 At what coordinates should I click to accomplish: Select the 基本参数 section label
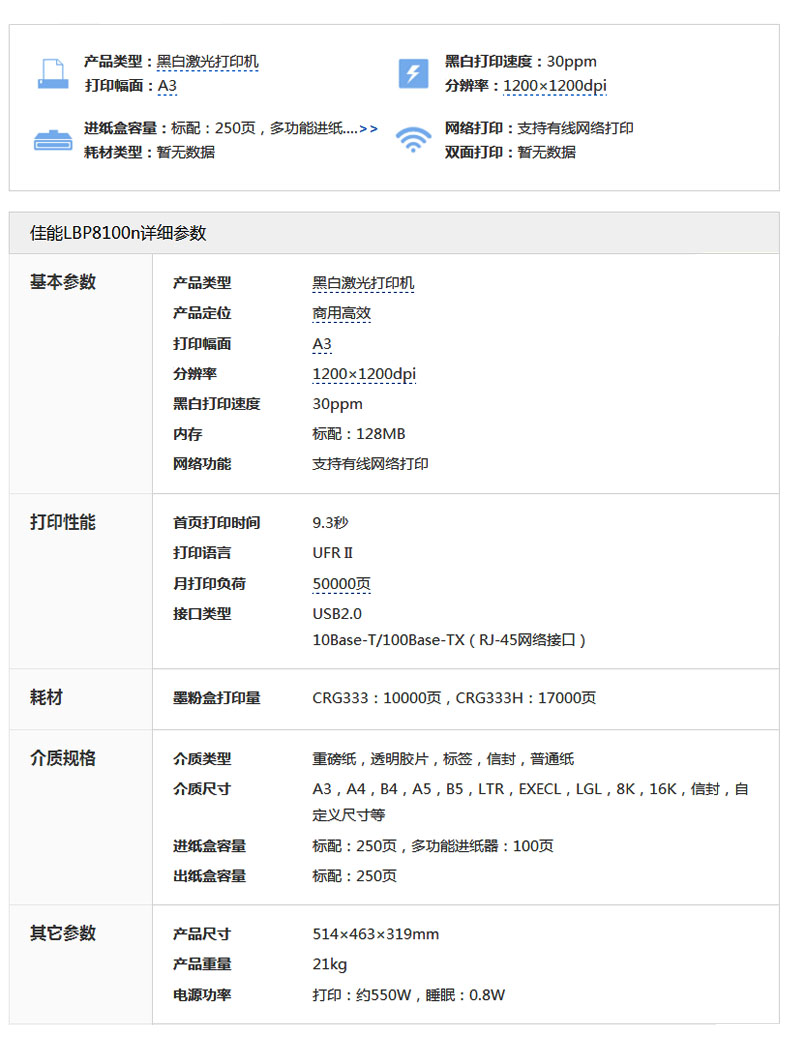point(63,282)
